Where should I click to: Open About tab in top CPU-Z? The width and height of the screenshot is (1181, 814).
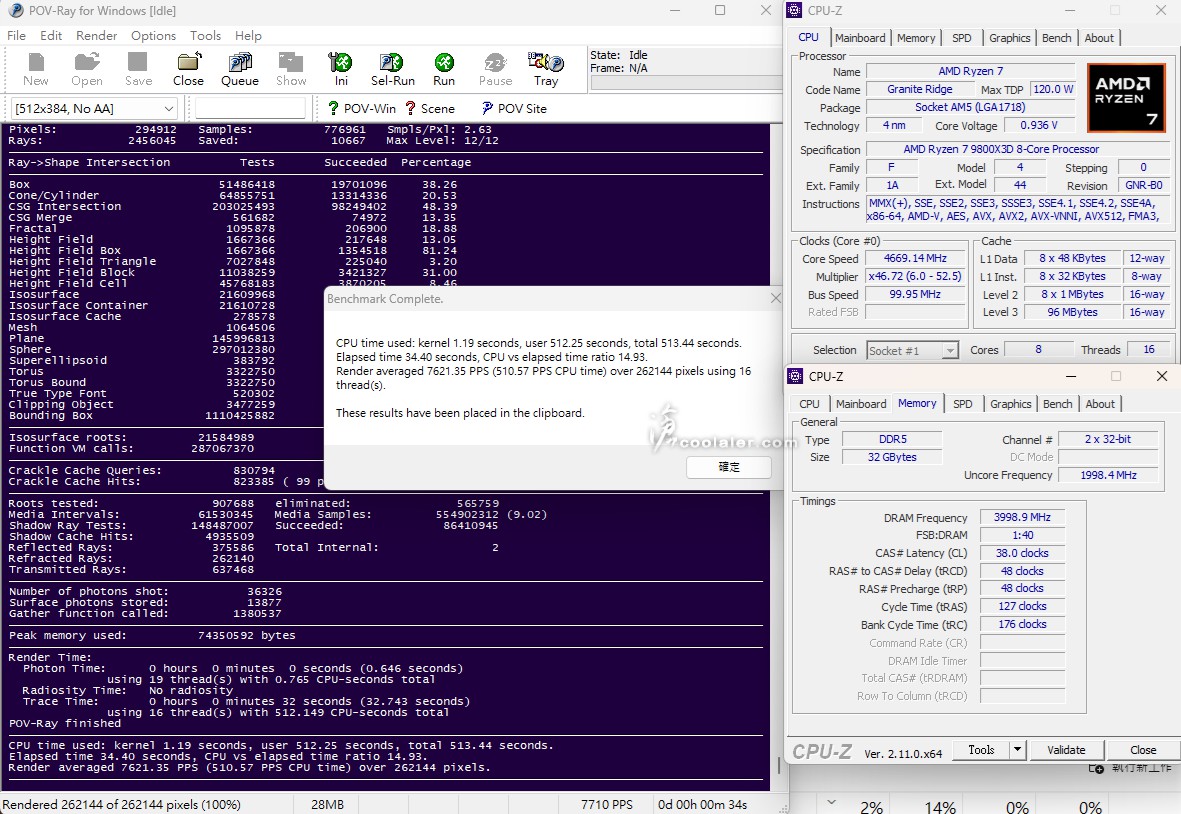click(x=1099, y=38)
